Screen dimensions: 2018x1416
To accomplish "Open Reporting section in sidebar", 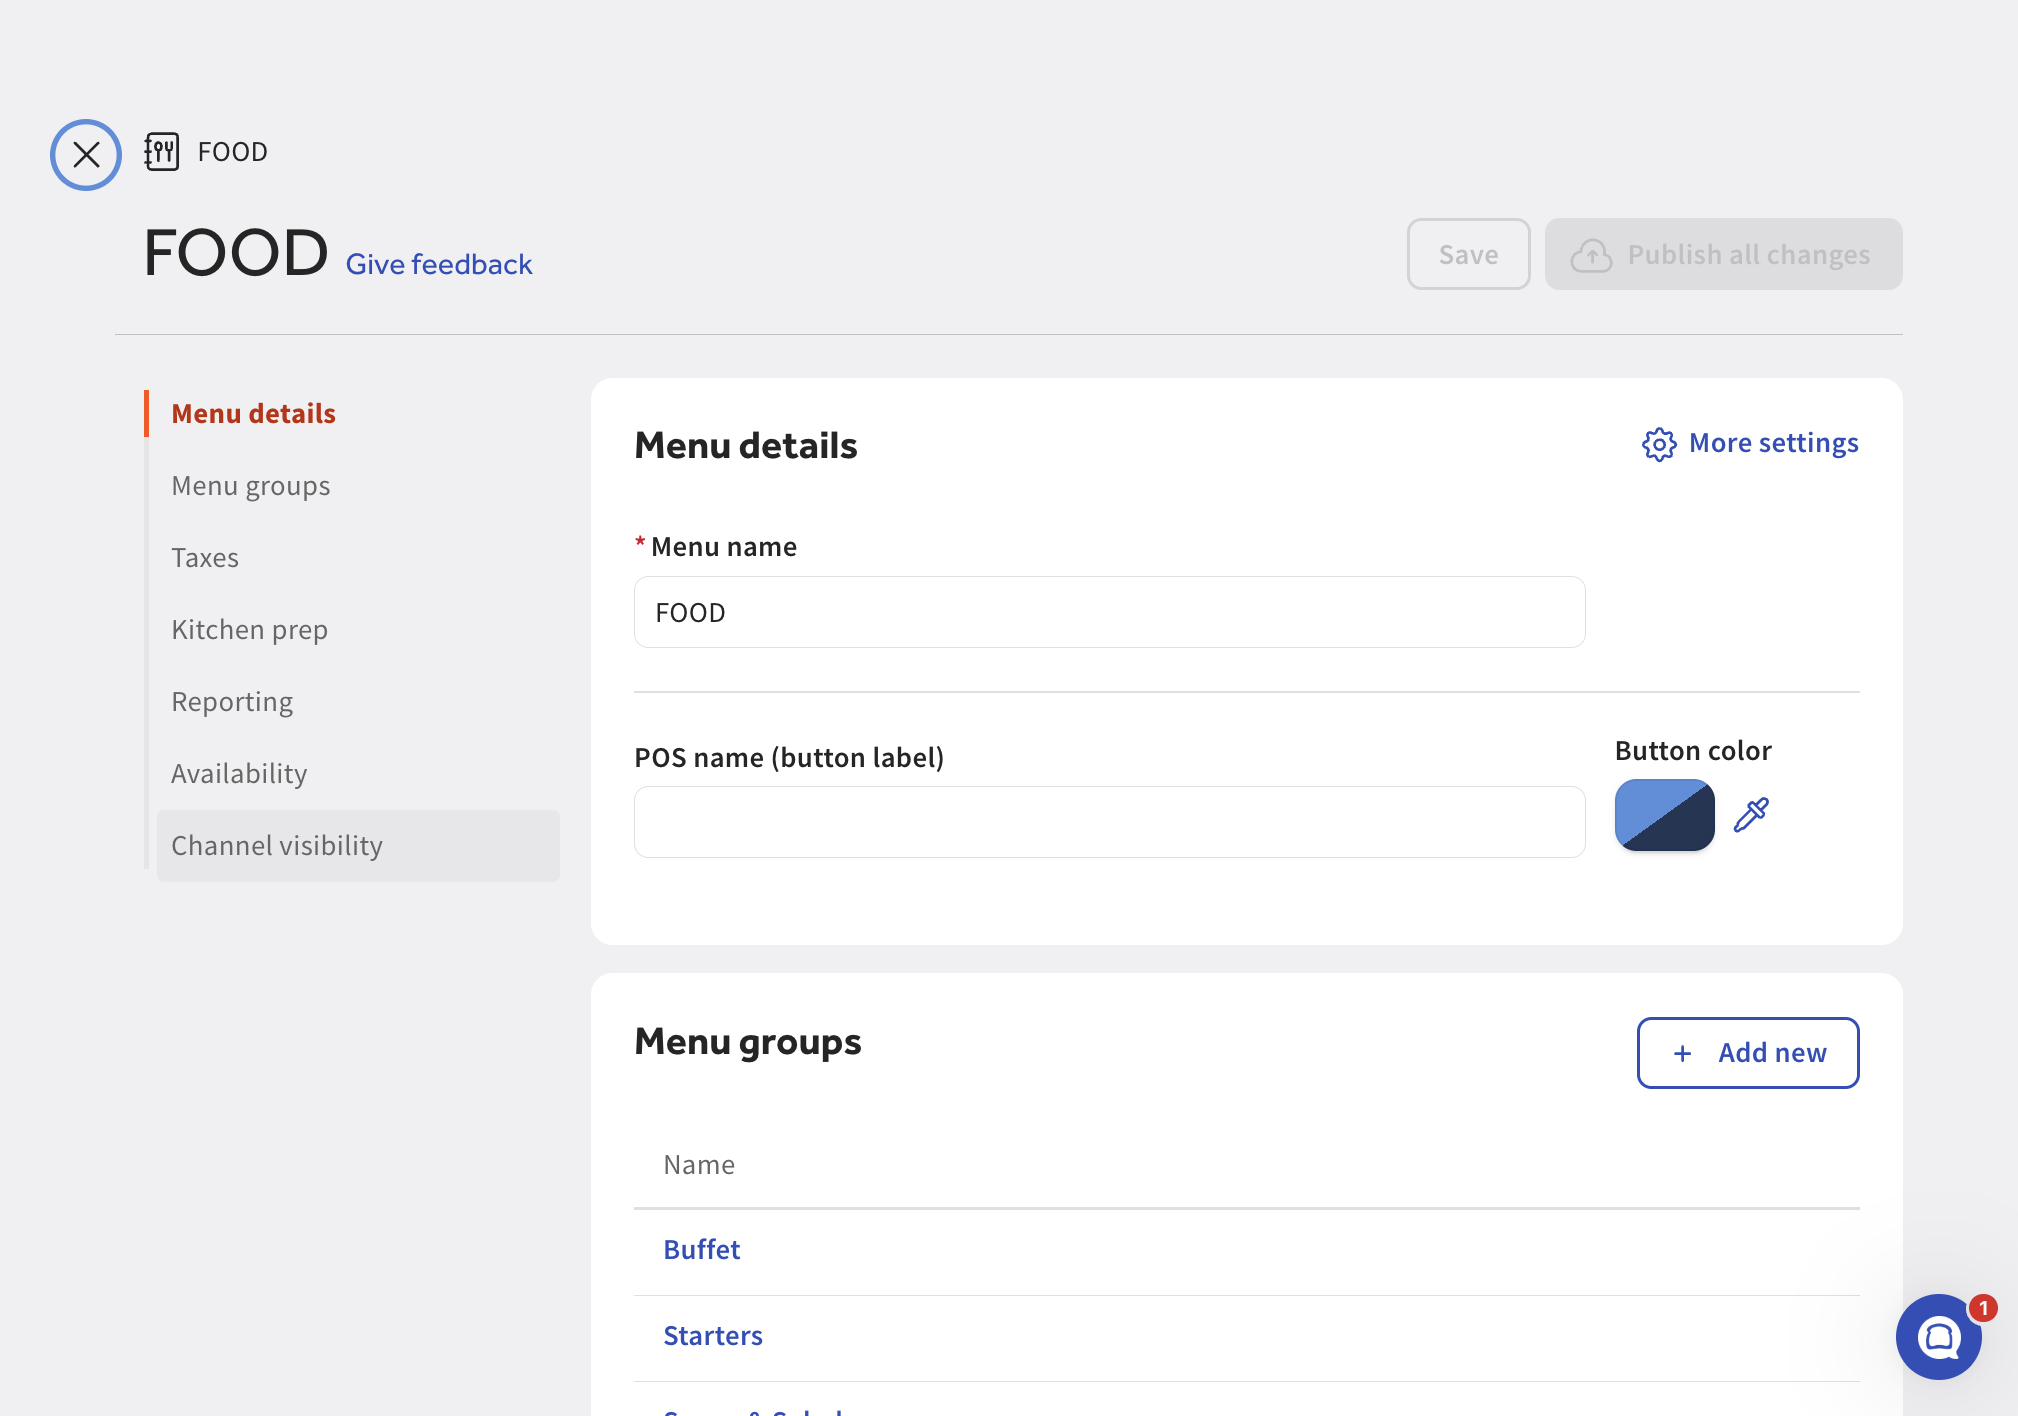I will [232, 701].
